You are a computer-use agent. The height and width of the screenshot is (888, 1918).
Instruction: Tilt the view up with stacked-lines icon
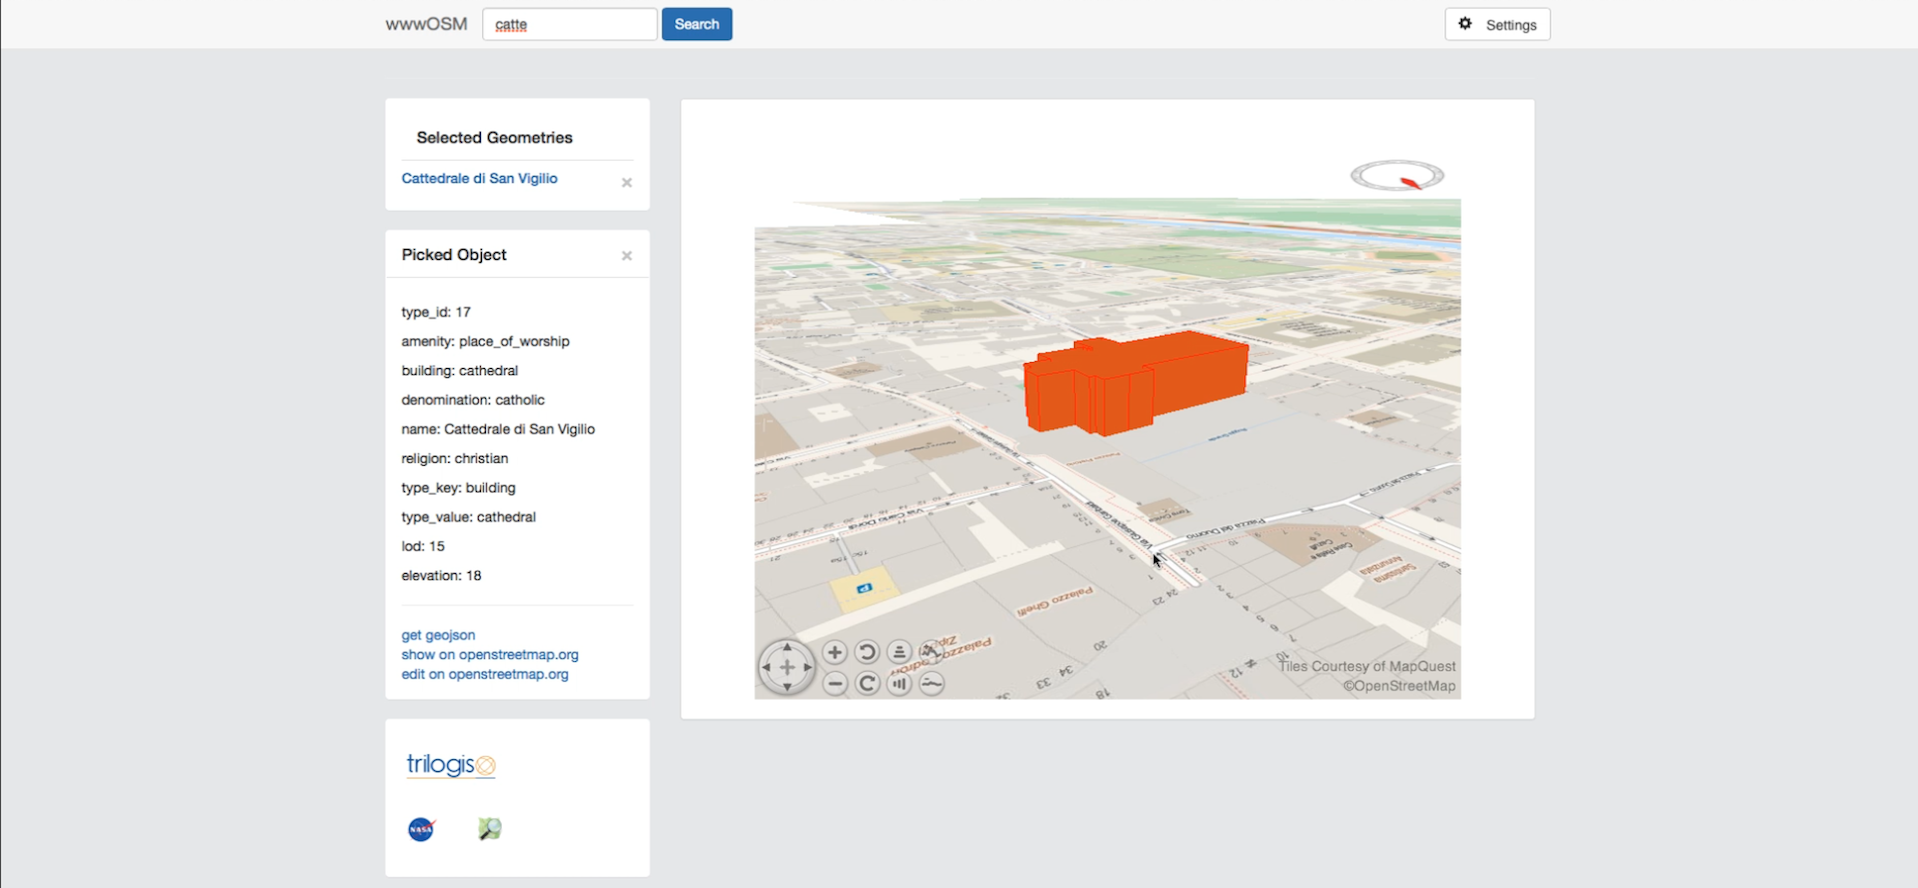[x=899, y=652]
